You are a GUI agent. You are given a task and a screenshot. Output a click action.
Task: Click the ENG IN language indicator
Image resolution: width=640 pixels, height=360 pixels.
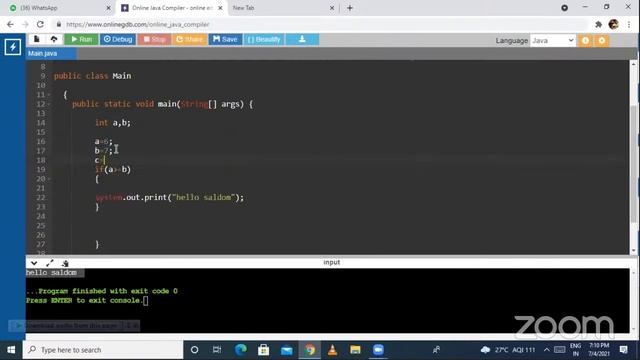(x=576, y=350)
